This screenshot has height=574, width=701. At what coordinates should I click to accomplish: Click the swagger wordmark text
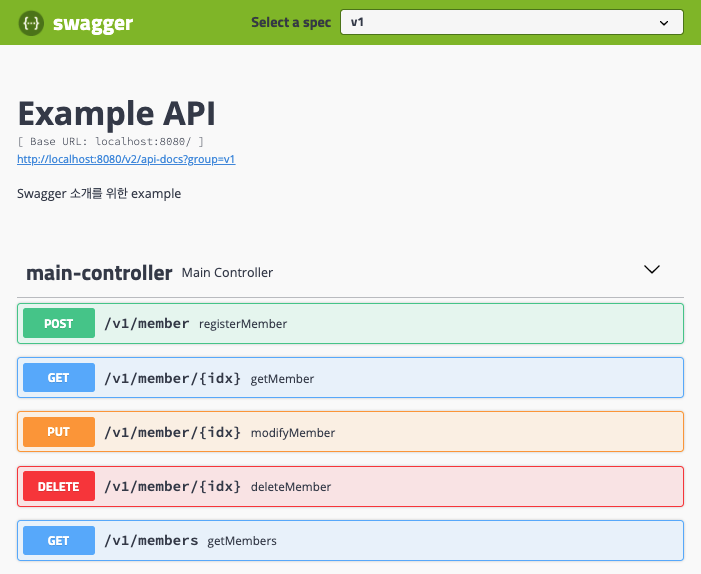pyautogui.click(x=93, y=24)
